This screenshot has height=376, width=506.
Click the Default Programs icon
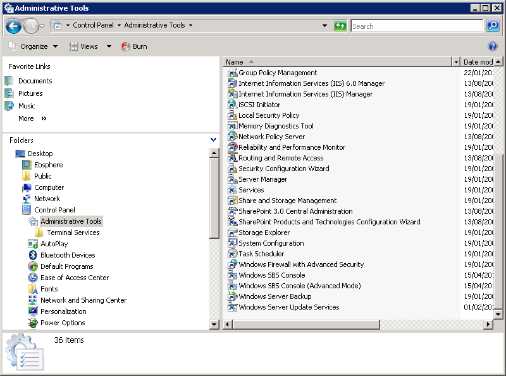[x=33, y=266]
